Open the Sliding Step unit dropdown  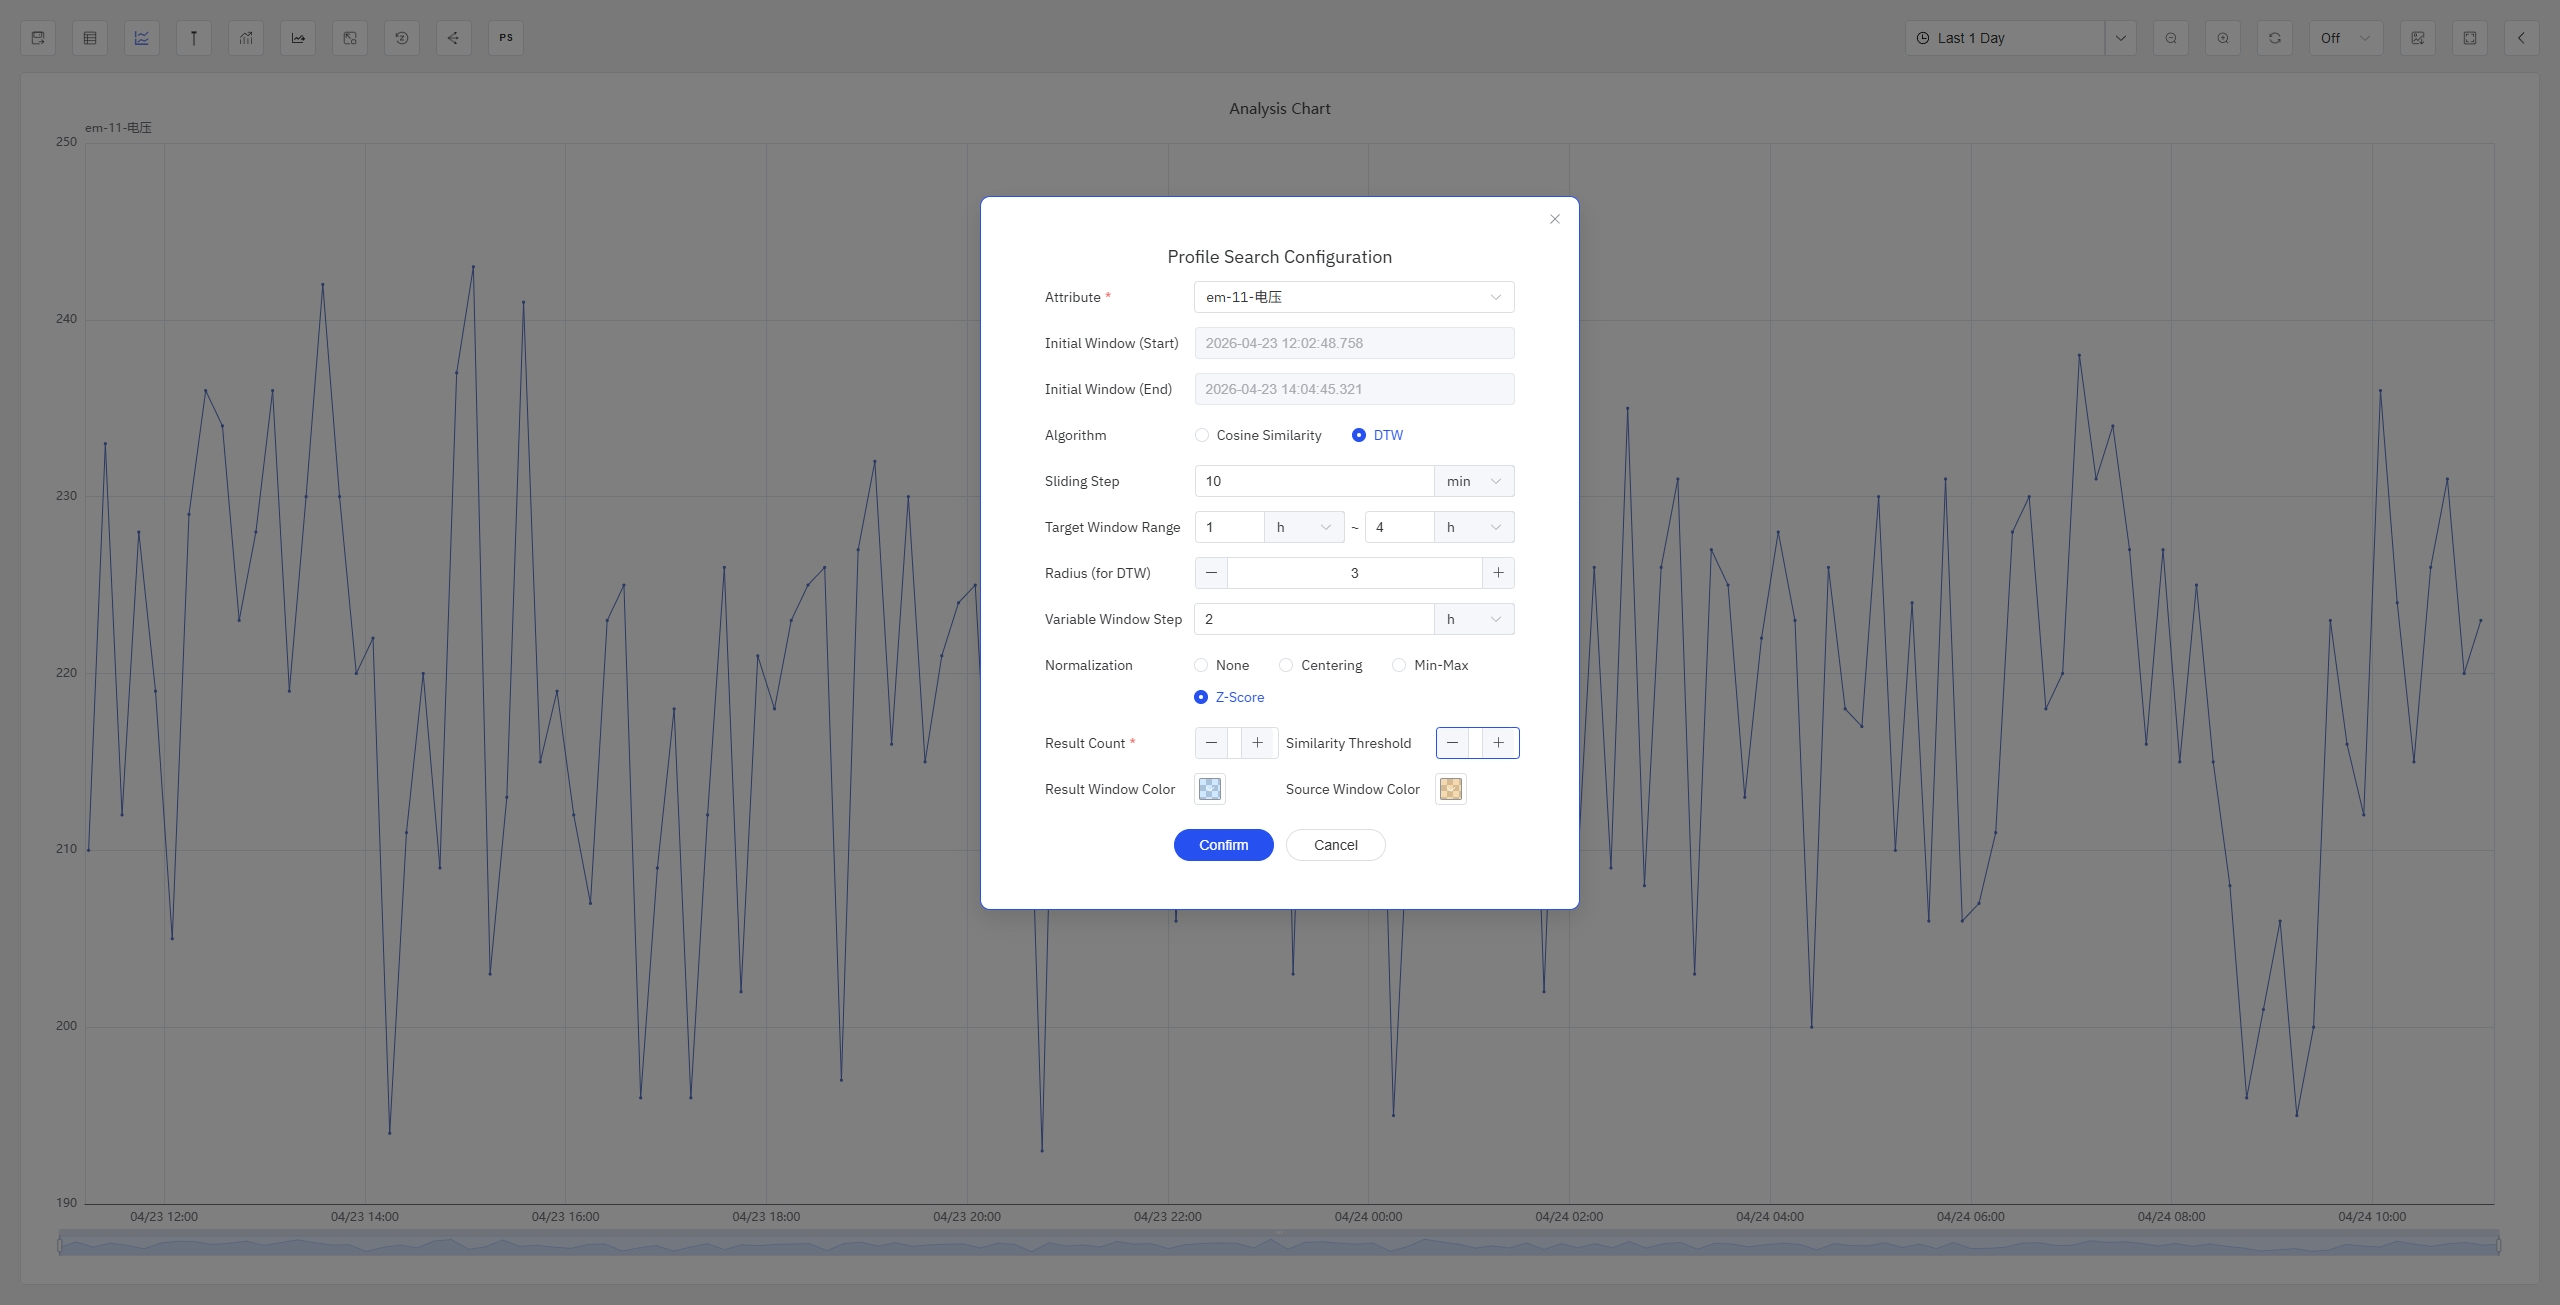click(x=1473, y=481)
